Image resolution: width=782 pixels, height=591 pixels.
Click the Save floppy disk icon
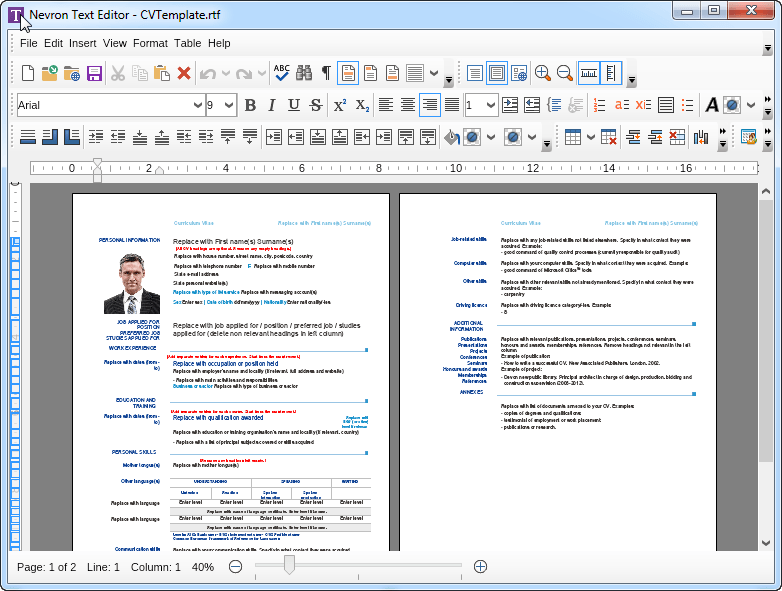95,73
